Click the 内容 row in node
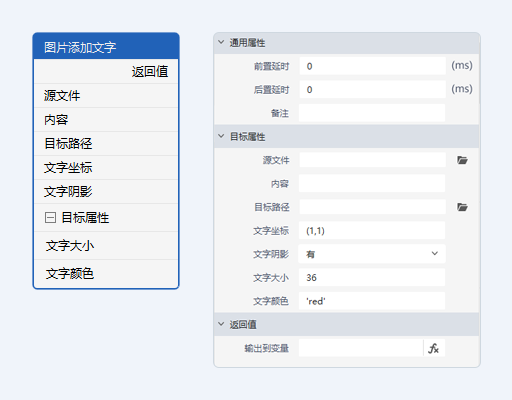The image size is (512, 400). pos(106,120)
